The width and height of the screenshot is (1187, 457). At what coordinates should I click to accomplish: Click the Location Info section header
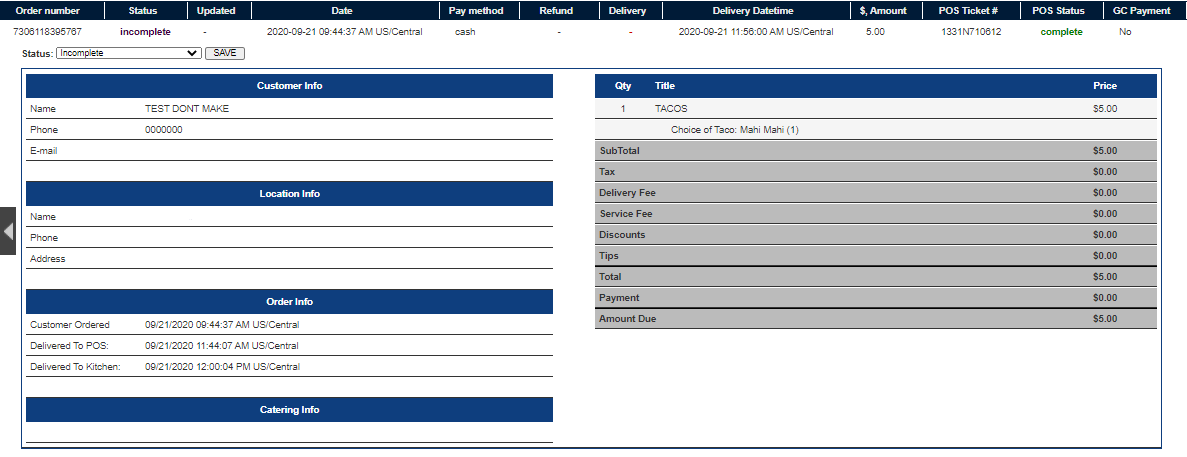[289, 194]
